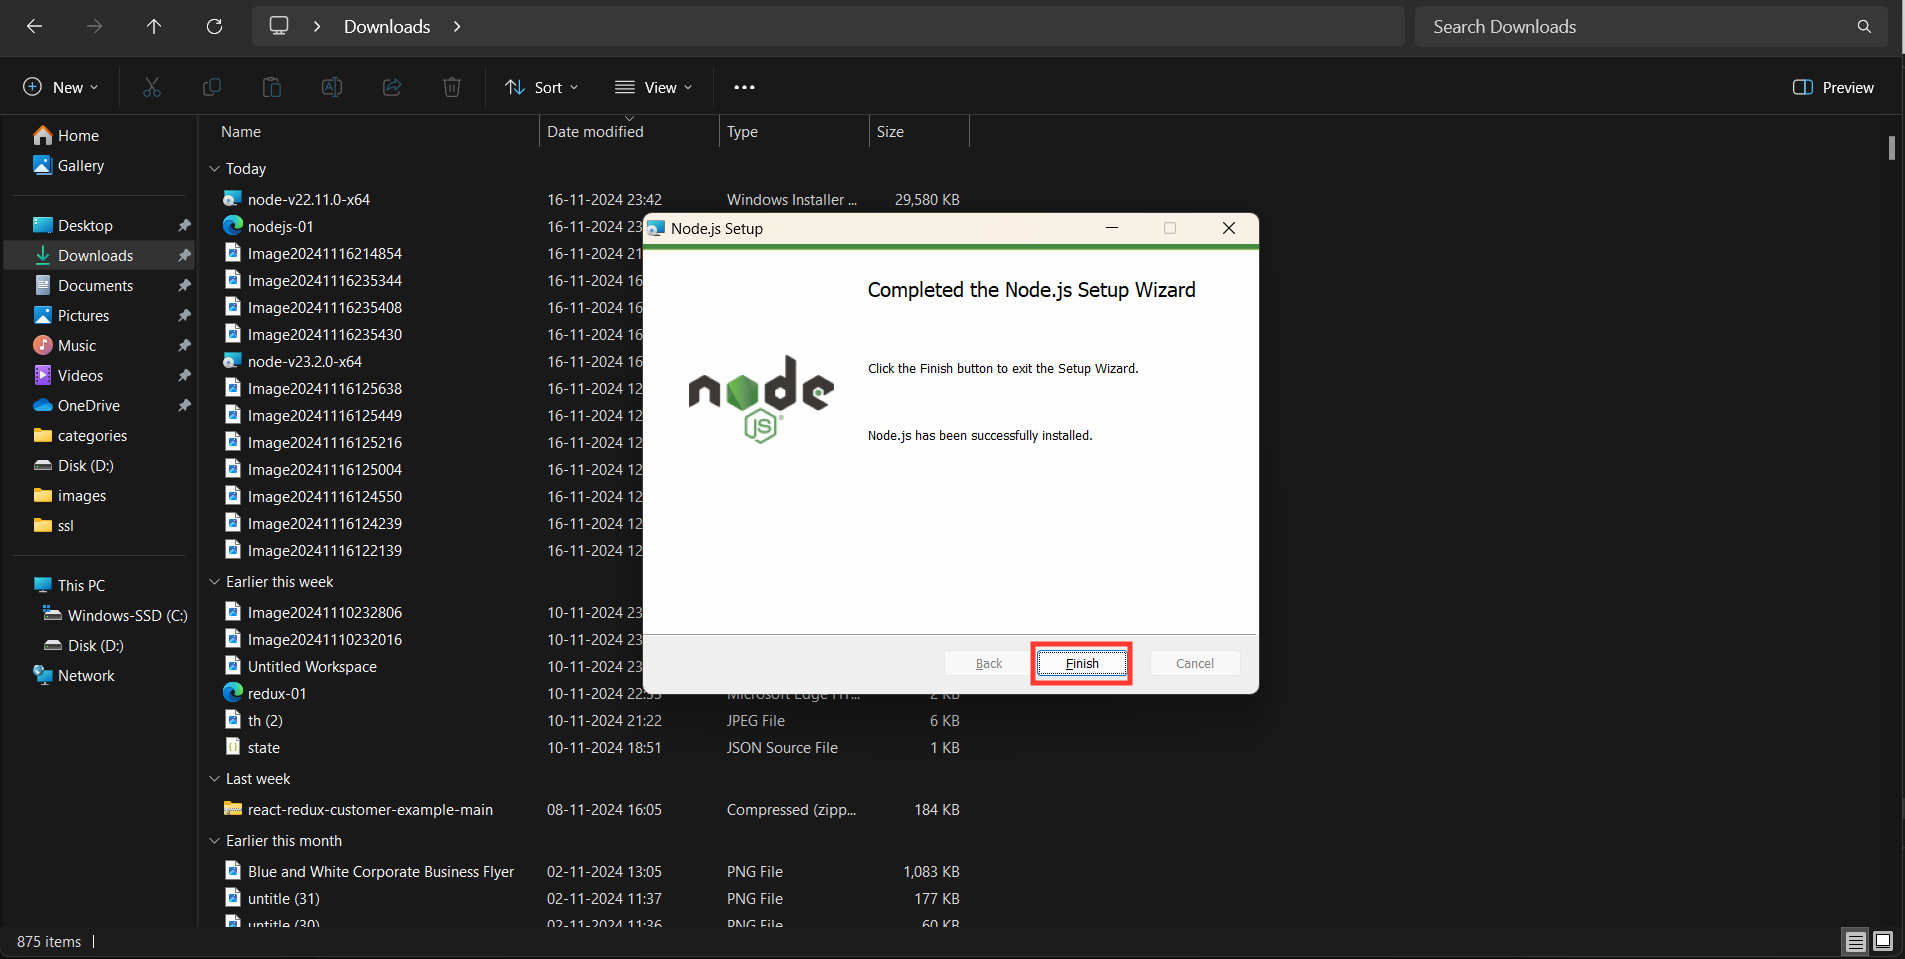Click the PC monitor icon in the address bar

279,26
